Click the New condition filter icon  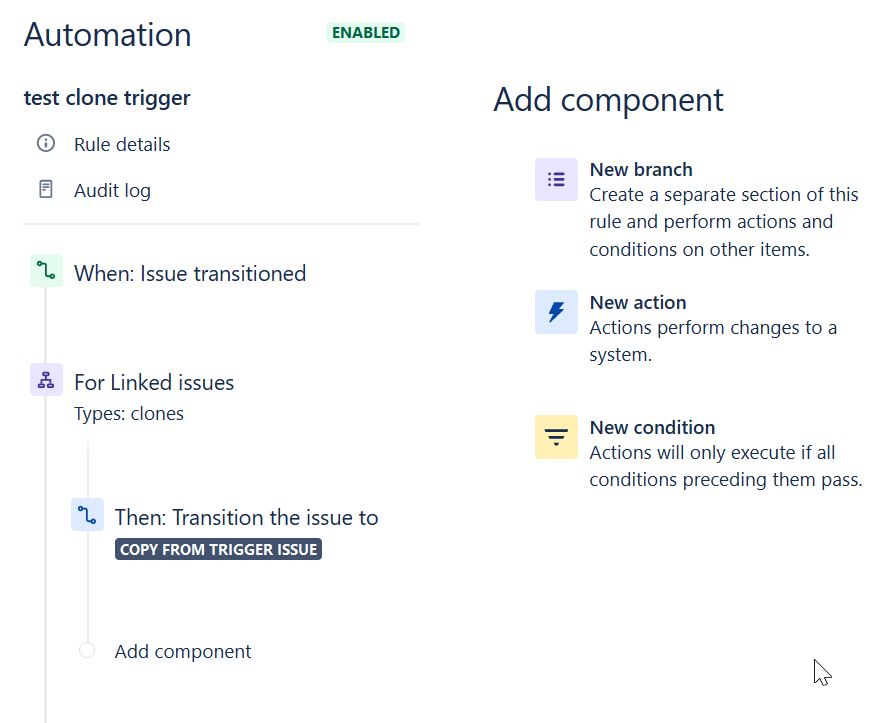(x=556, y=437)
